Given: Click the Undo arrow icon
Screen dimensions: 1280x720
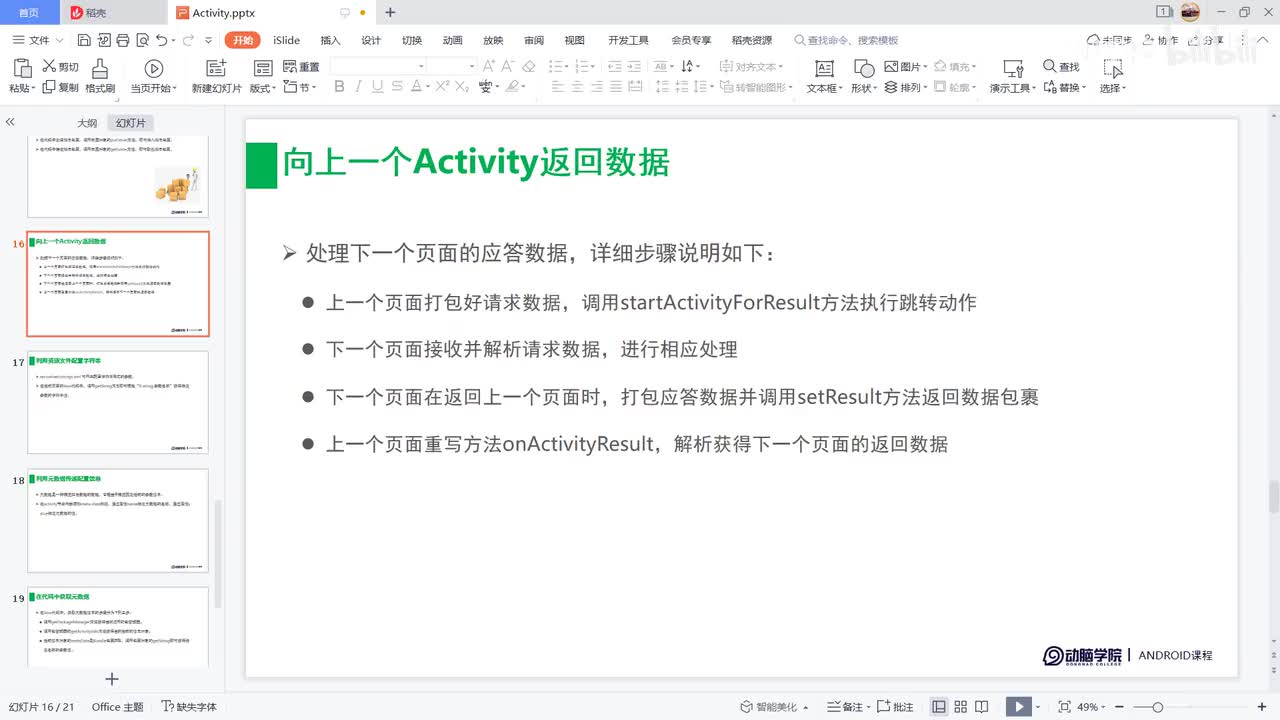Looking at the screenshot, I should tap(161, 40).
